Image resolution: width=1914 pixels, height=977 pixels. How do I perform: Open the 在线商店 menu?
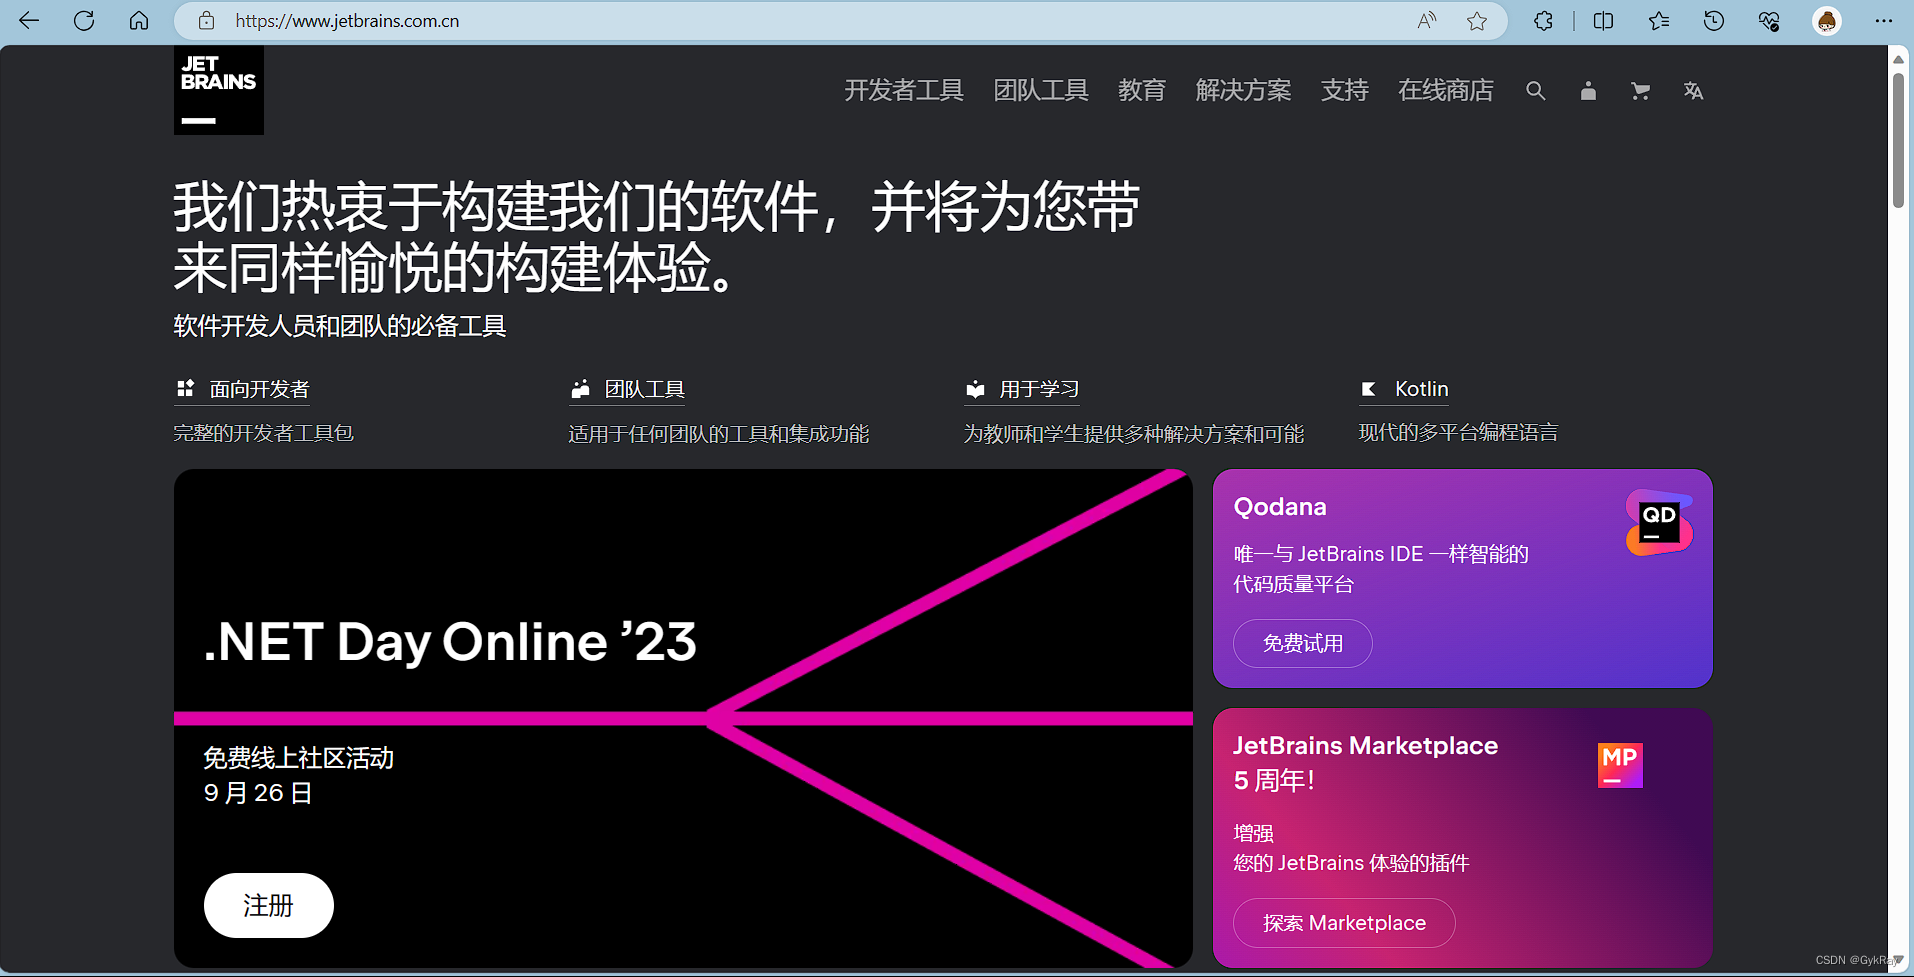click(1446, 91)
